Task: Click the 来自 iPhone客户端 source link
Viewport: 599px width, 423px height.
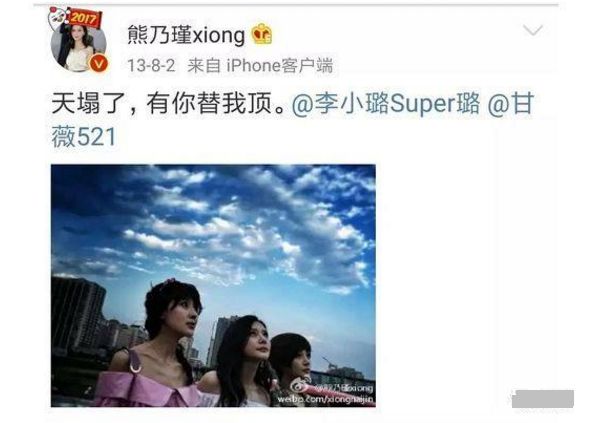Action: coord(260,65)
